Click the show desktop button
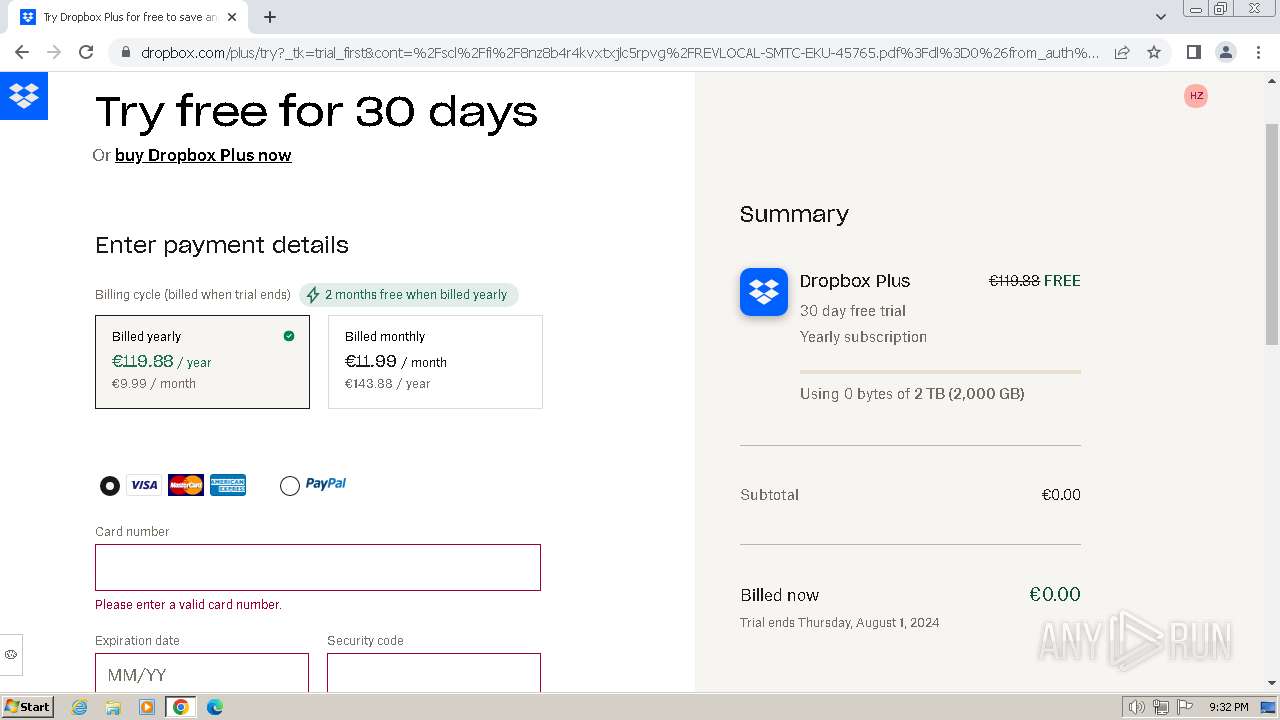1280x720 pixels. tap(1269, 707)
